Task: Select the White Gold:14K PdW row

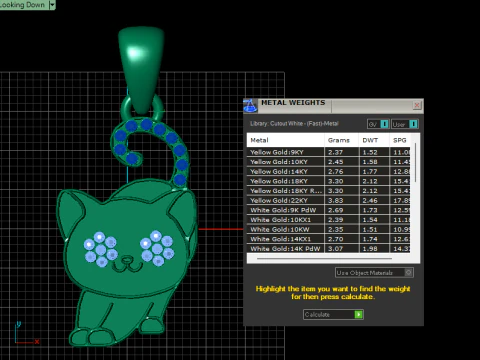Action: point(328,249)
